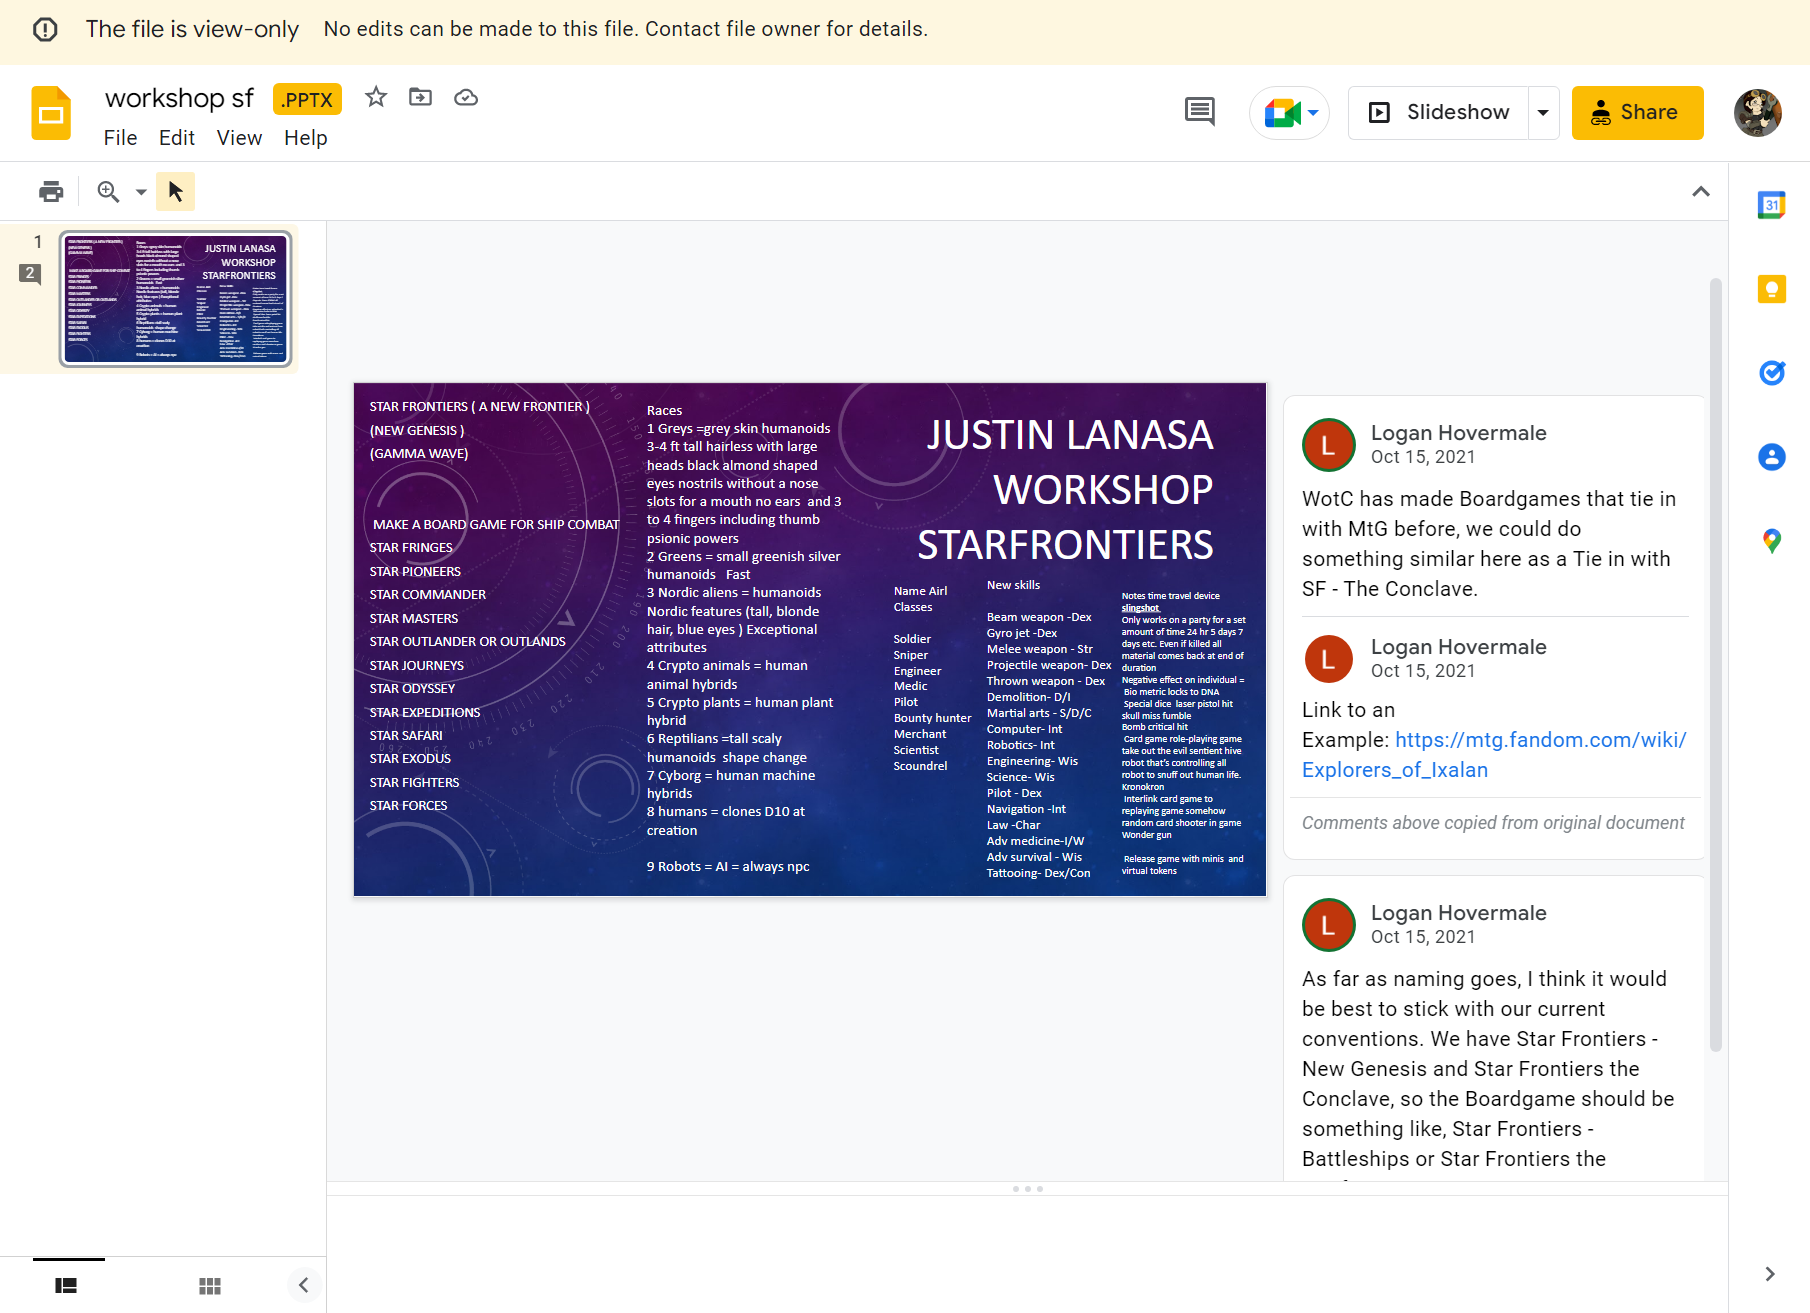Open the File menu
Image resolution: width=1810 pixels, height=1313 pixels.
(x=120, y=138)
